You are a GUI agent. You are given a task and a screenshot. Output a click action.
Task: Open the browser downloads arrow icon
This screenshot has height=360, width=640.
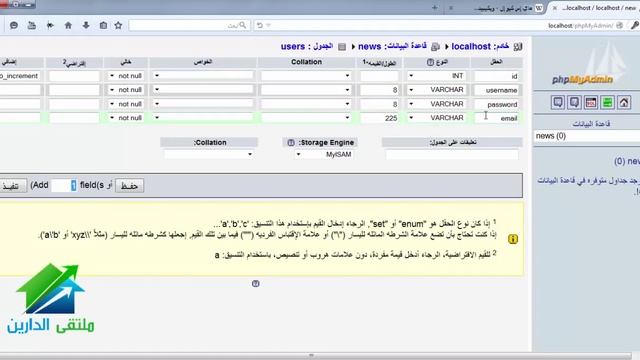point(86,25)
